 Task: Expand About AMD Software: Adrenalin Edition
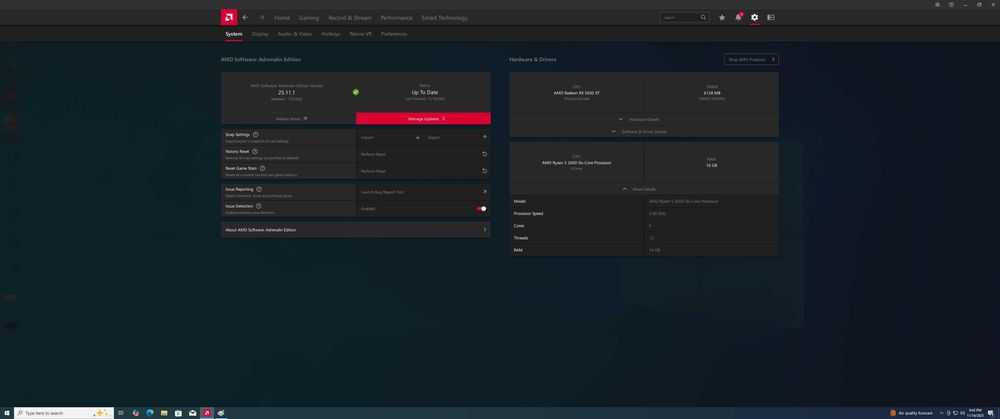(x=356, y=230)
